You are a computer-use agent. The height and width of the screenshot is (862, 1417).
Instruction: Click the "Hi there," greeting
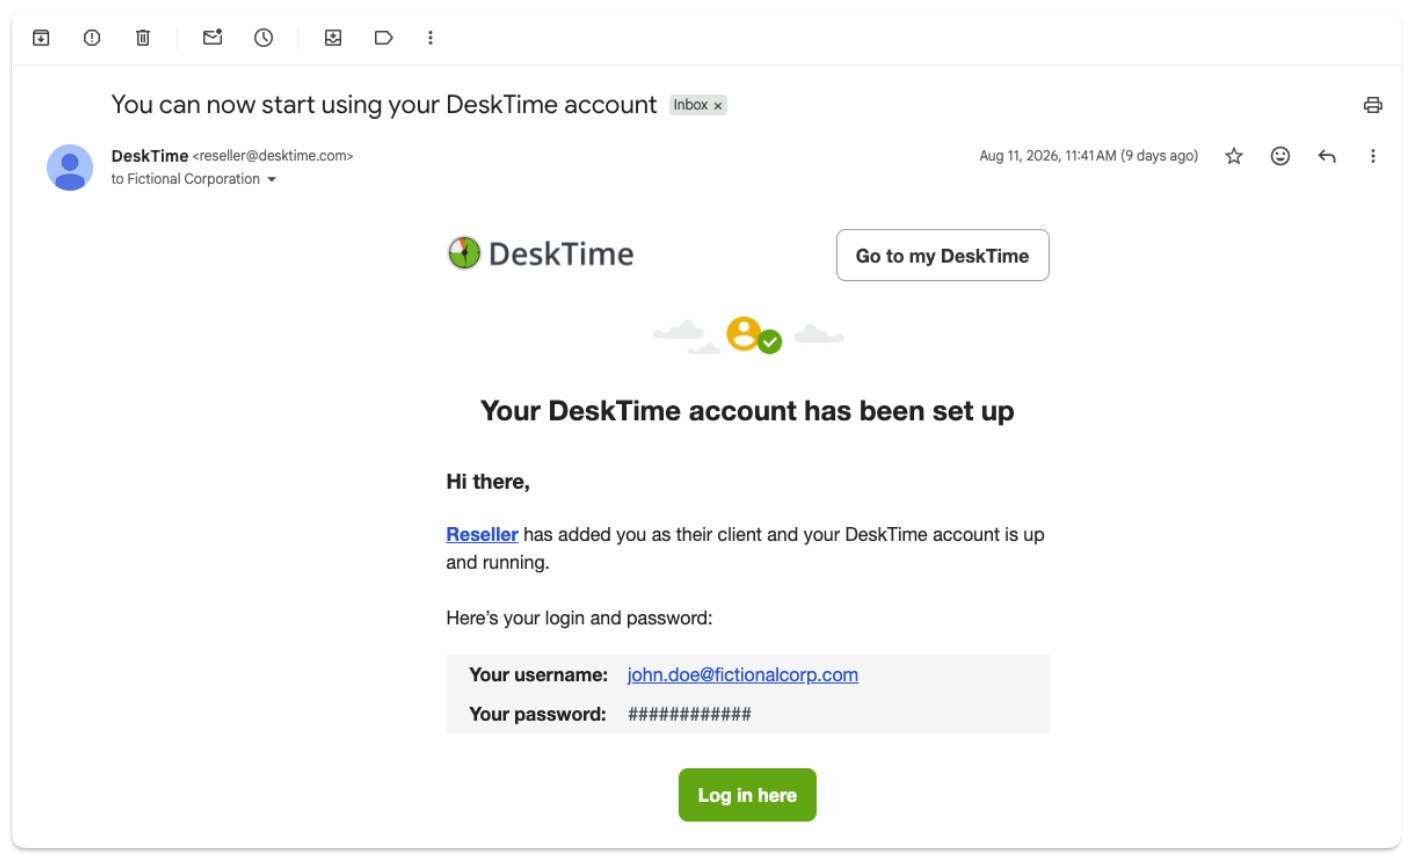tap(488, 482)
